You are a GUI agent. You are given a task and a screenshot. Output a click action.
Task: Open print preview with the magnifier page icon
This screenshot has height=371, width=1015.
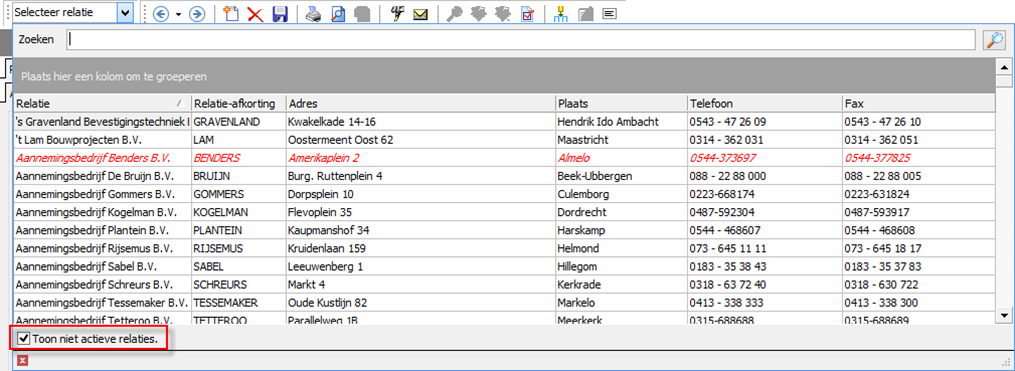(338, 14)
